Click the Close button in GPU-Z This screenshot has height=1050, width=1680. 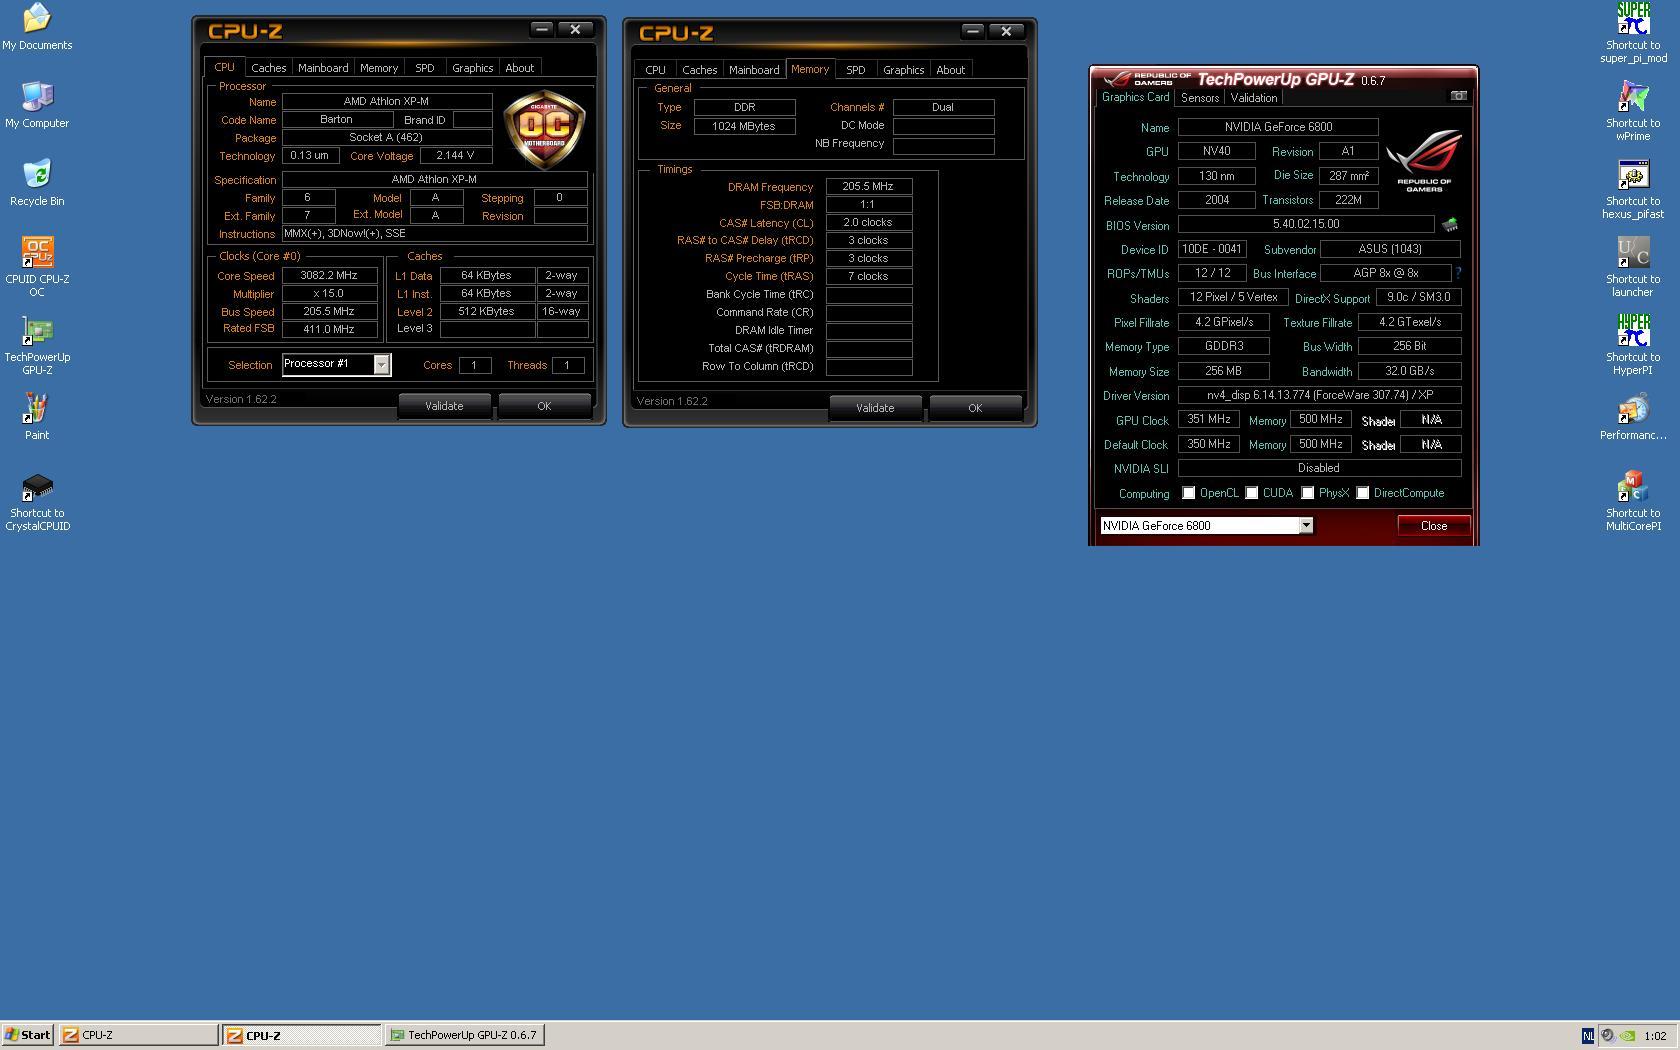1433,526
